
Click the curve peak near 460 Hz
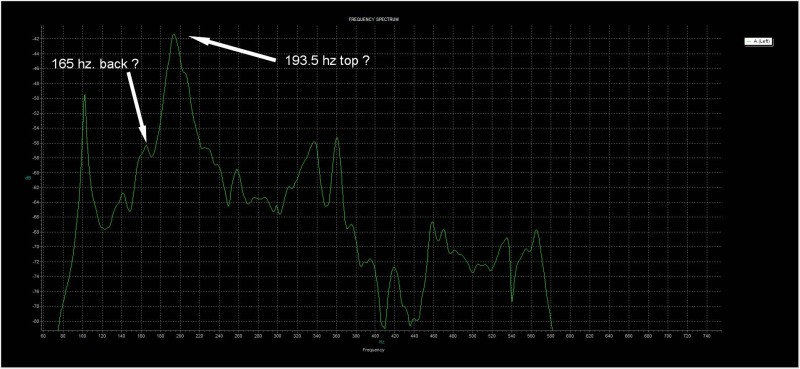(x=433, y=223)
